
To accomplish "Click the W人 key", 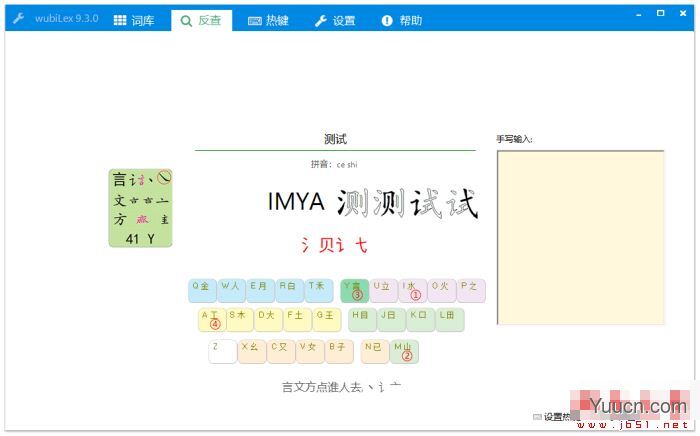I will click(x=231, y=291).
